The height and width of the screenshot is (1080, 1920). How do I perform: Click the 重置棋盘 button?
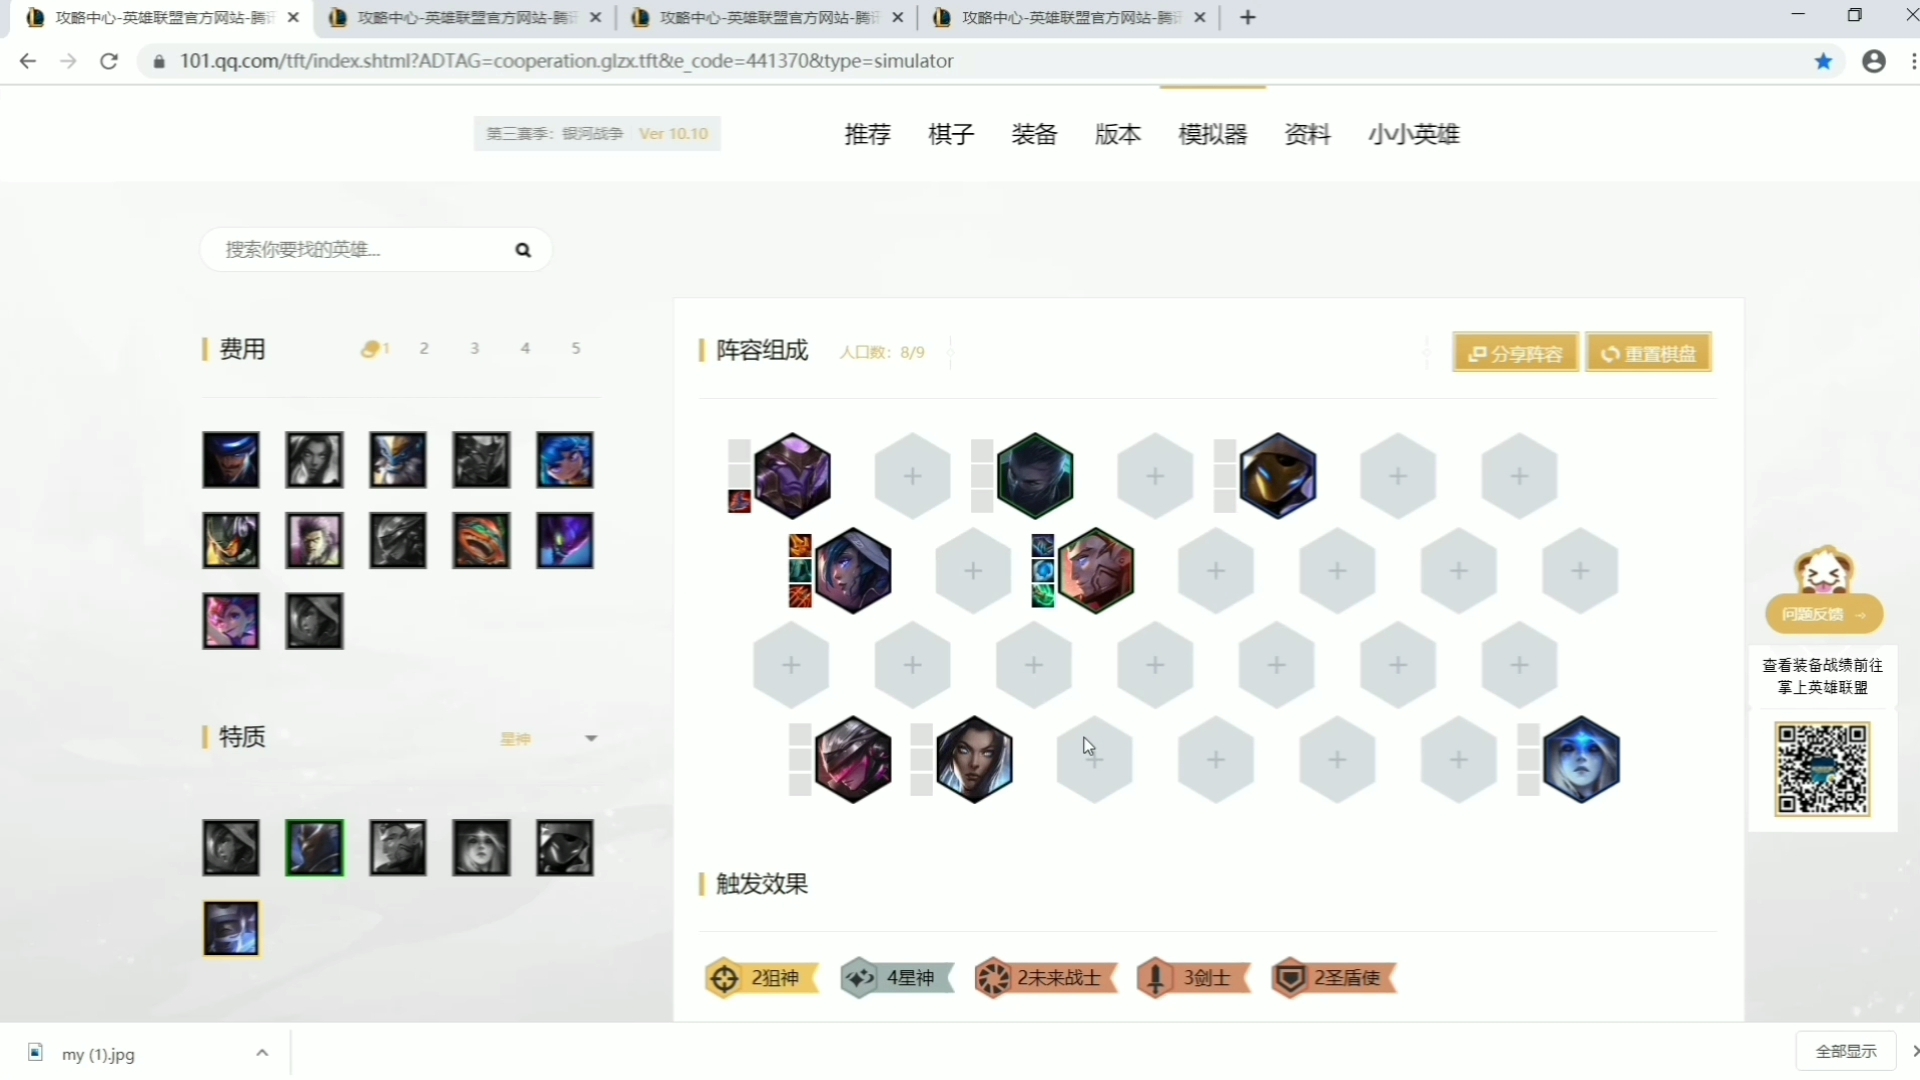(1649, 353)
